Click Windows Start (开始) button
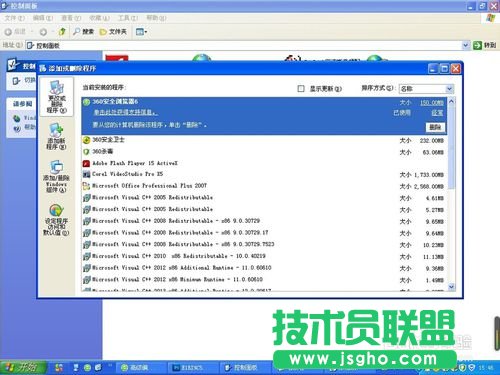Viewport: 500px width, 375px height. pyautogui.click(x=23, y=367)
